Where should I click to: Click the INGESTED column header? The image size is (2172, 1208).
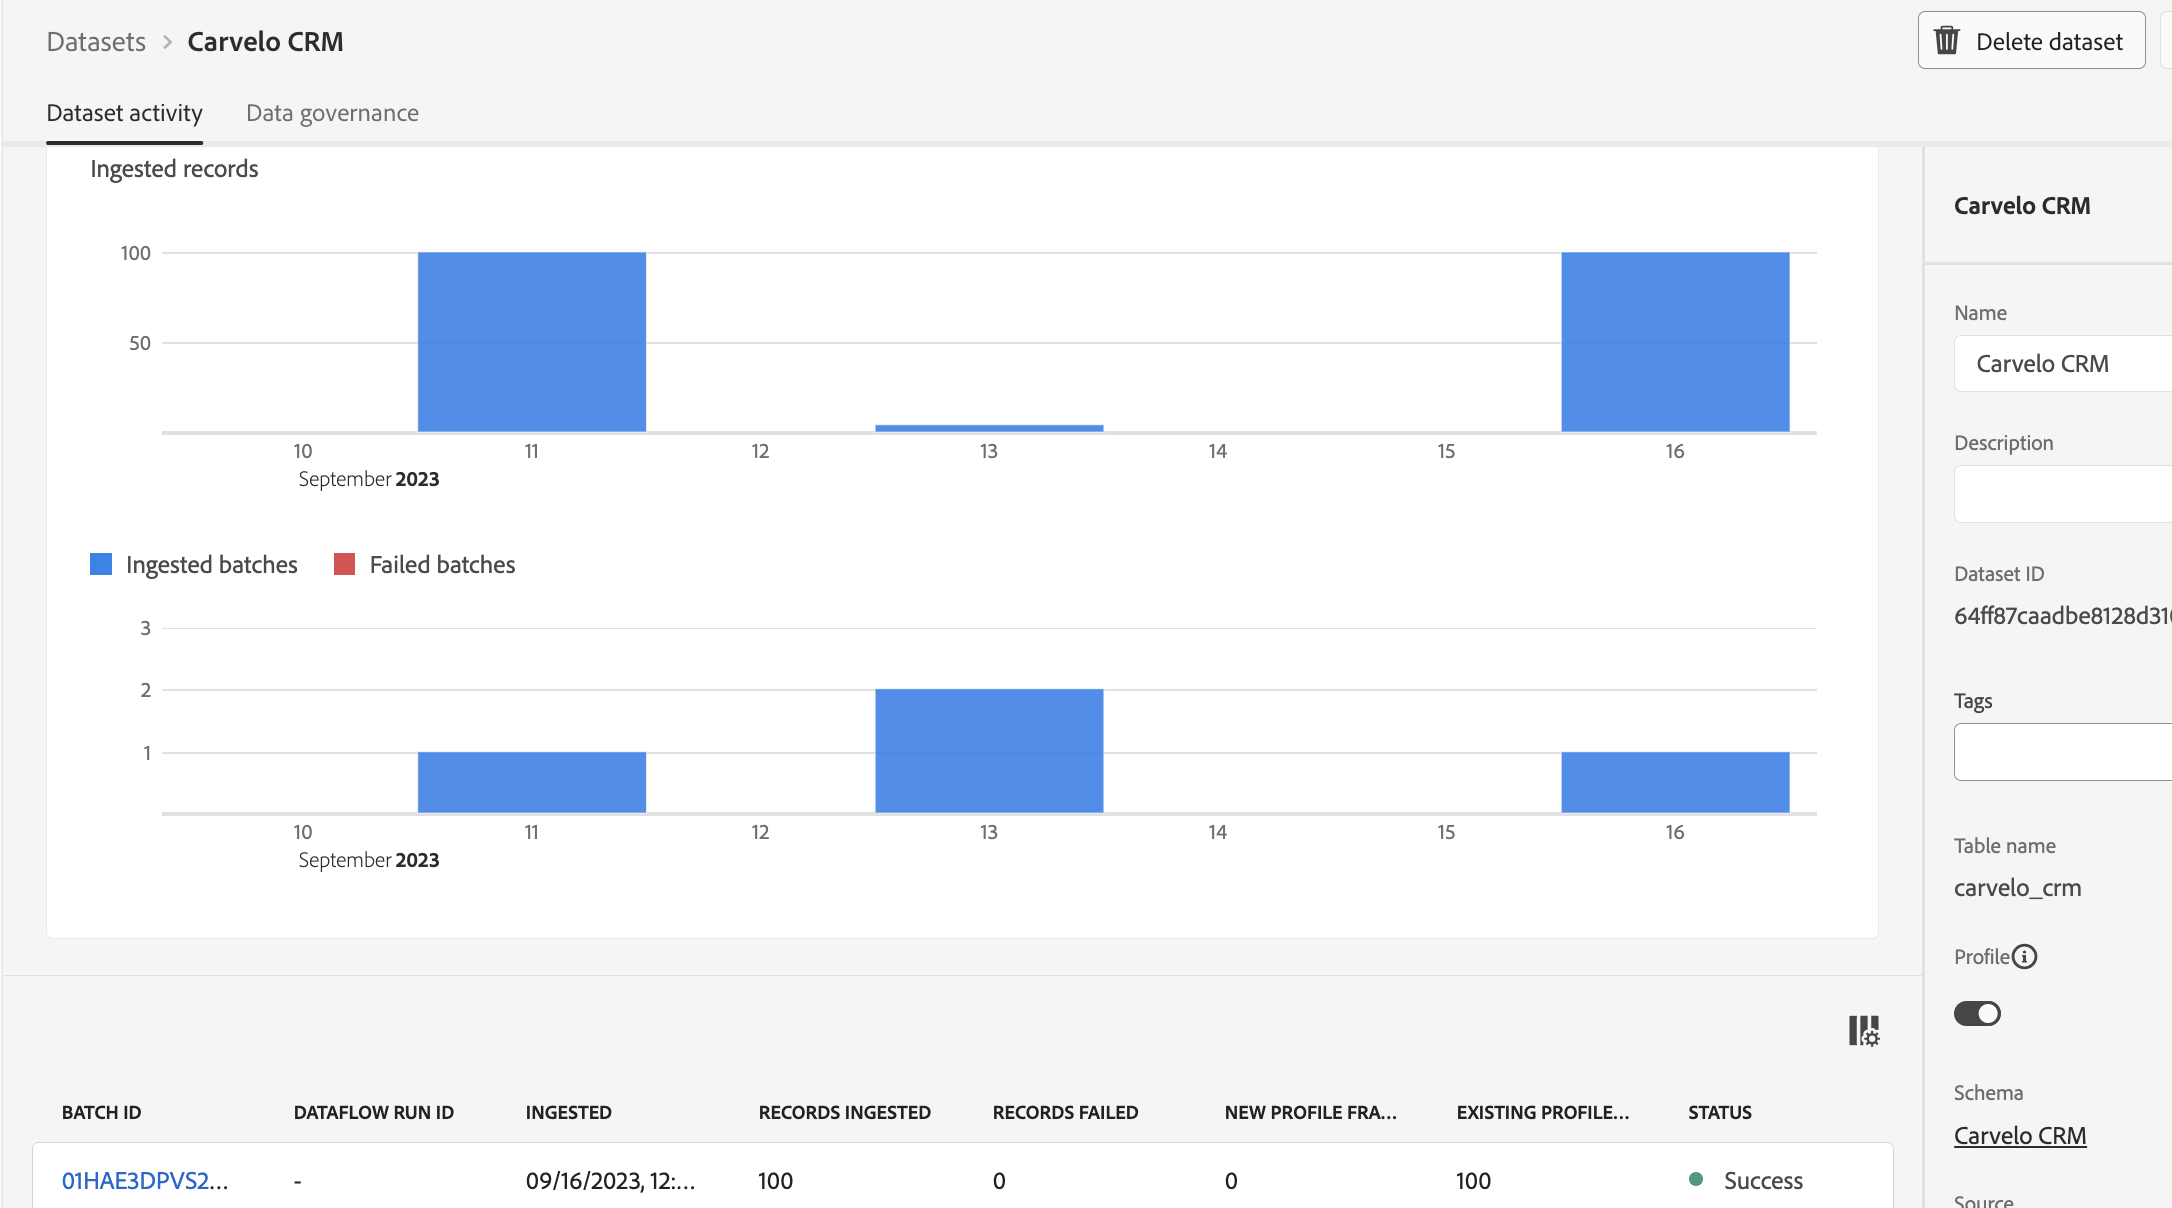coord(568,1113)
